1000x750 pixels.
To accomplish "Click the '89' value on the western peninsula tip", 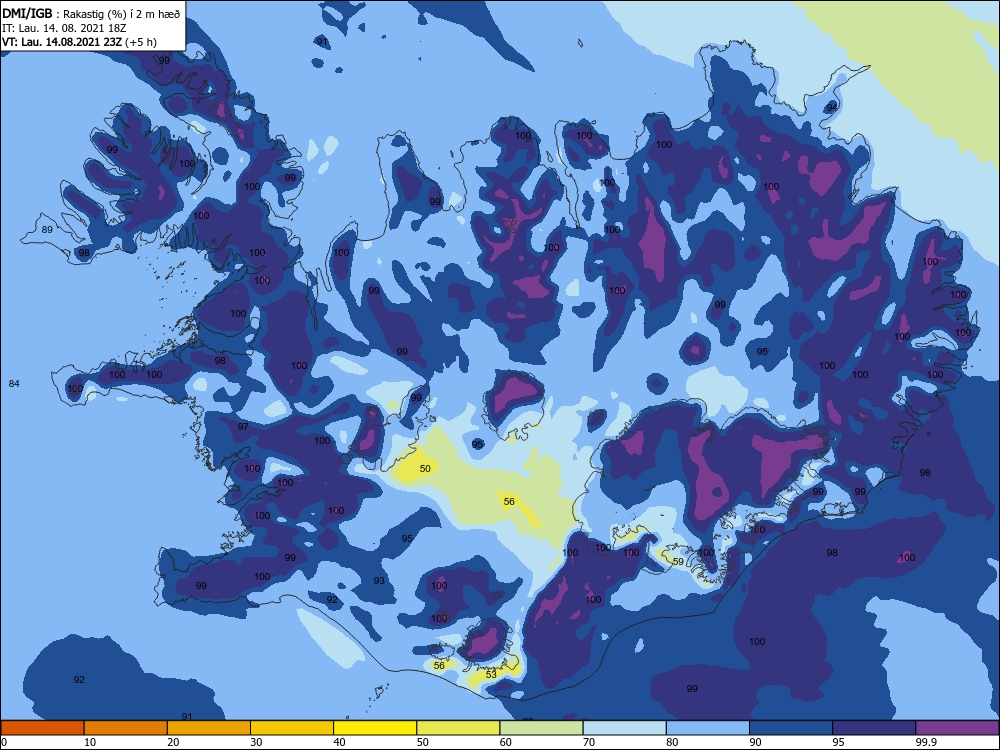I will (x=47, y=230).
